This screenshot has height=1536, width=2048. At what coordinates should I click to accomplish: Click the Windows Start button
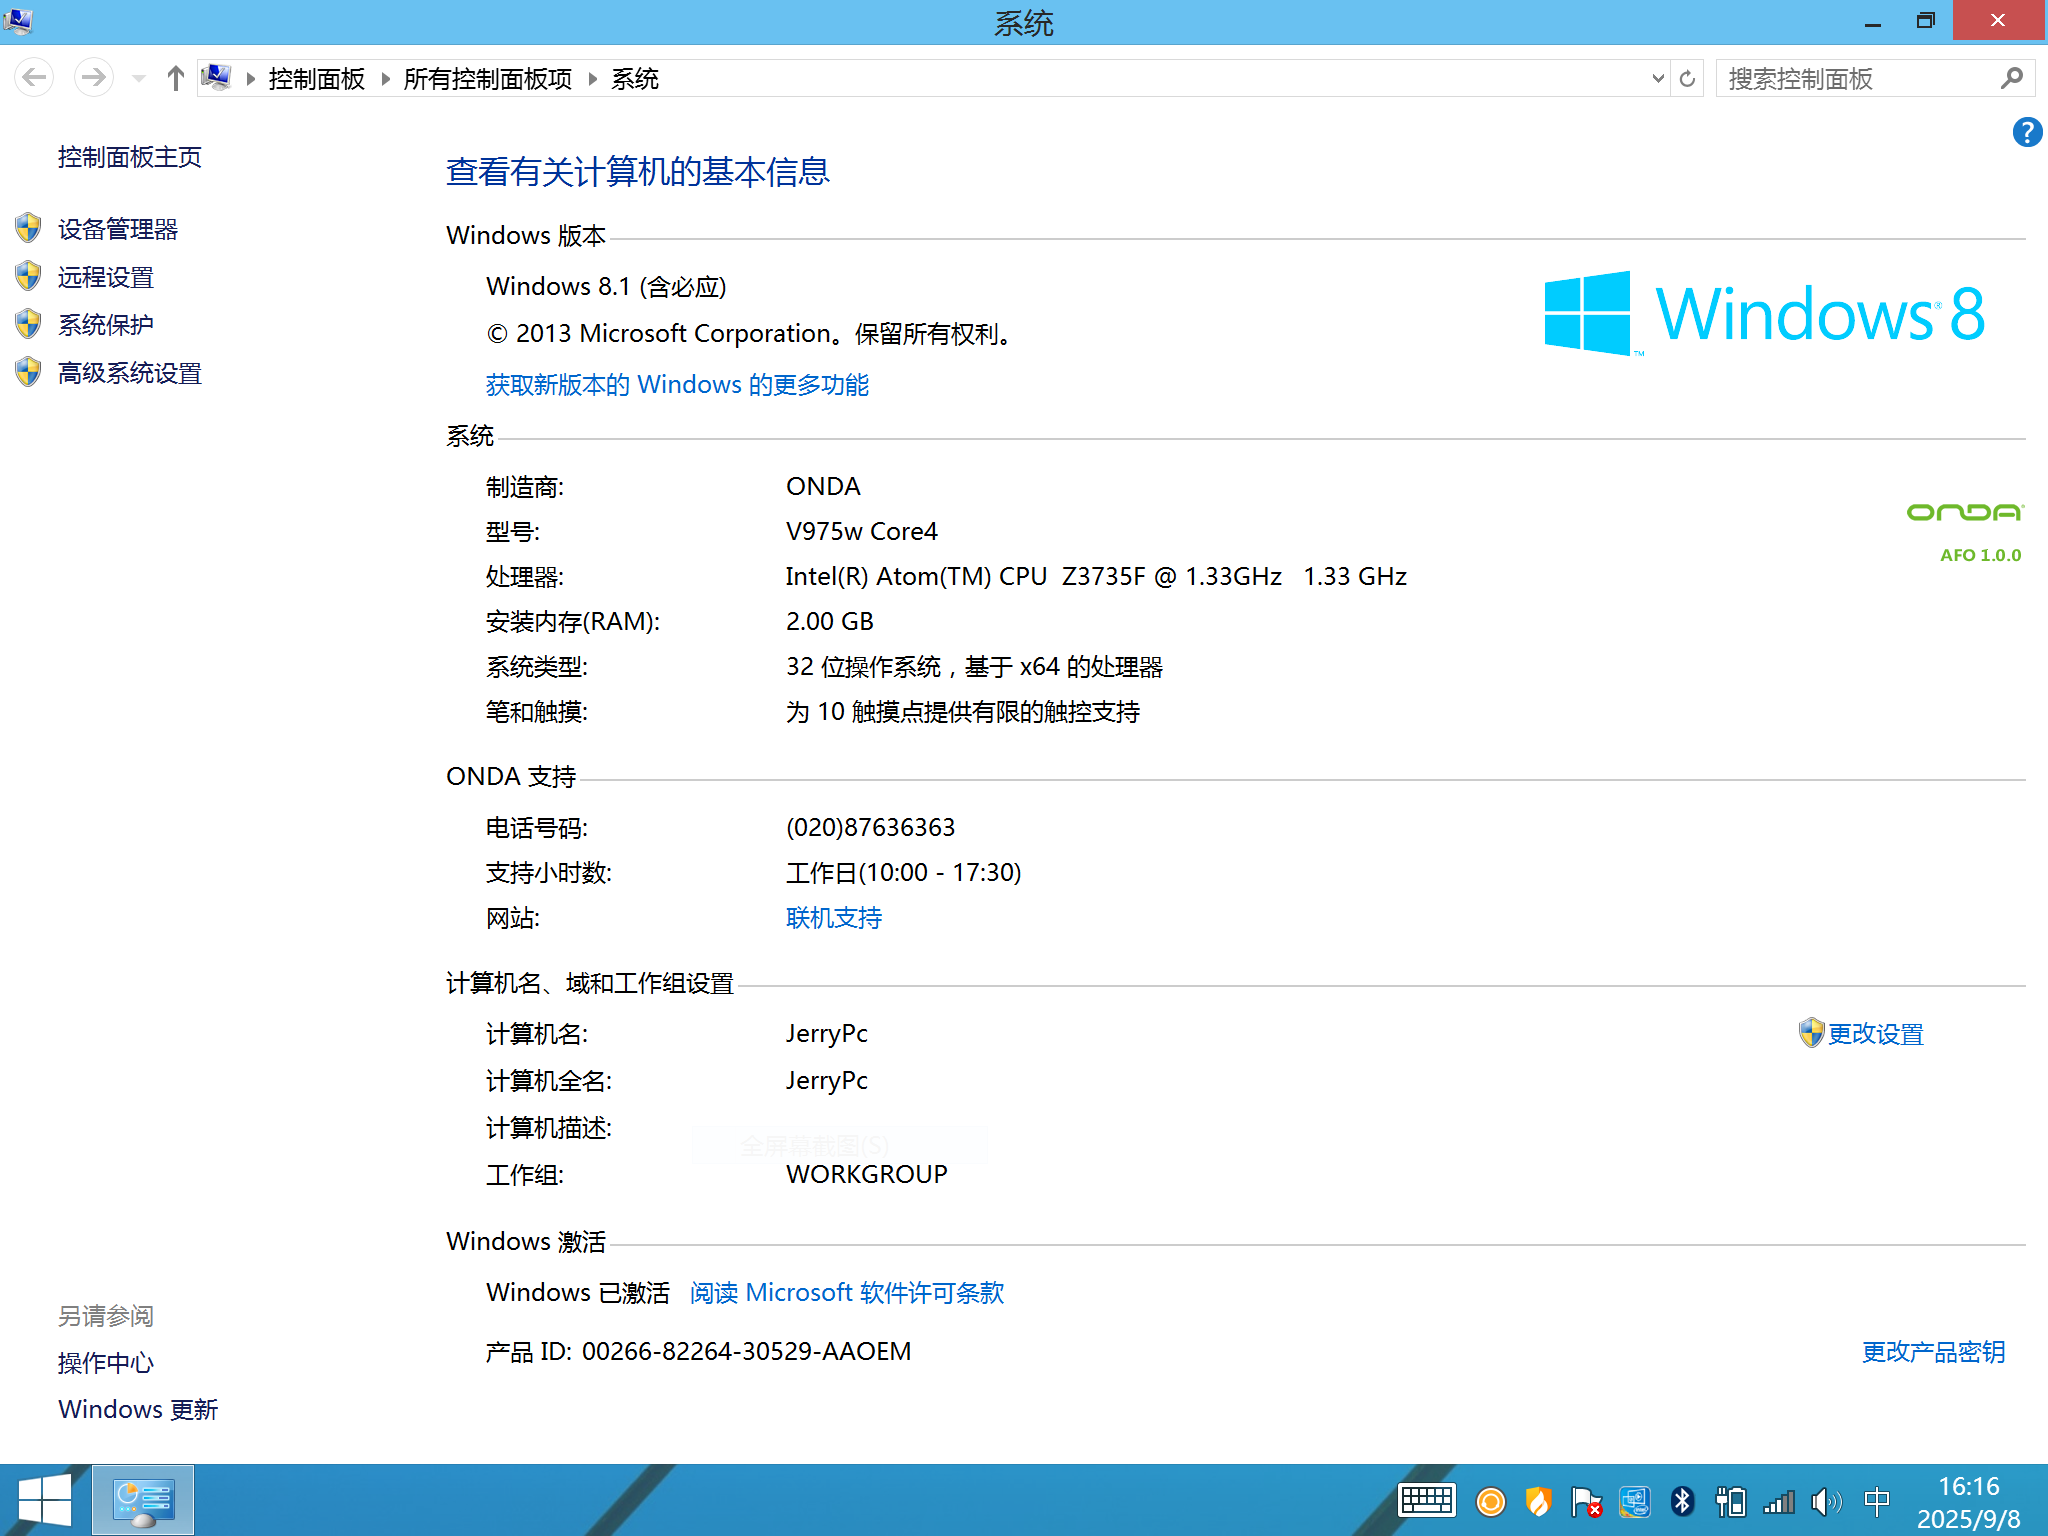pos(45,1500)
